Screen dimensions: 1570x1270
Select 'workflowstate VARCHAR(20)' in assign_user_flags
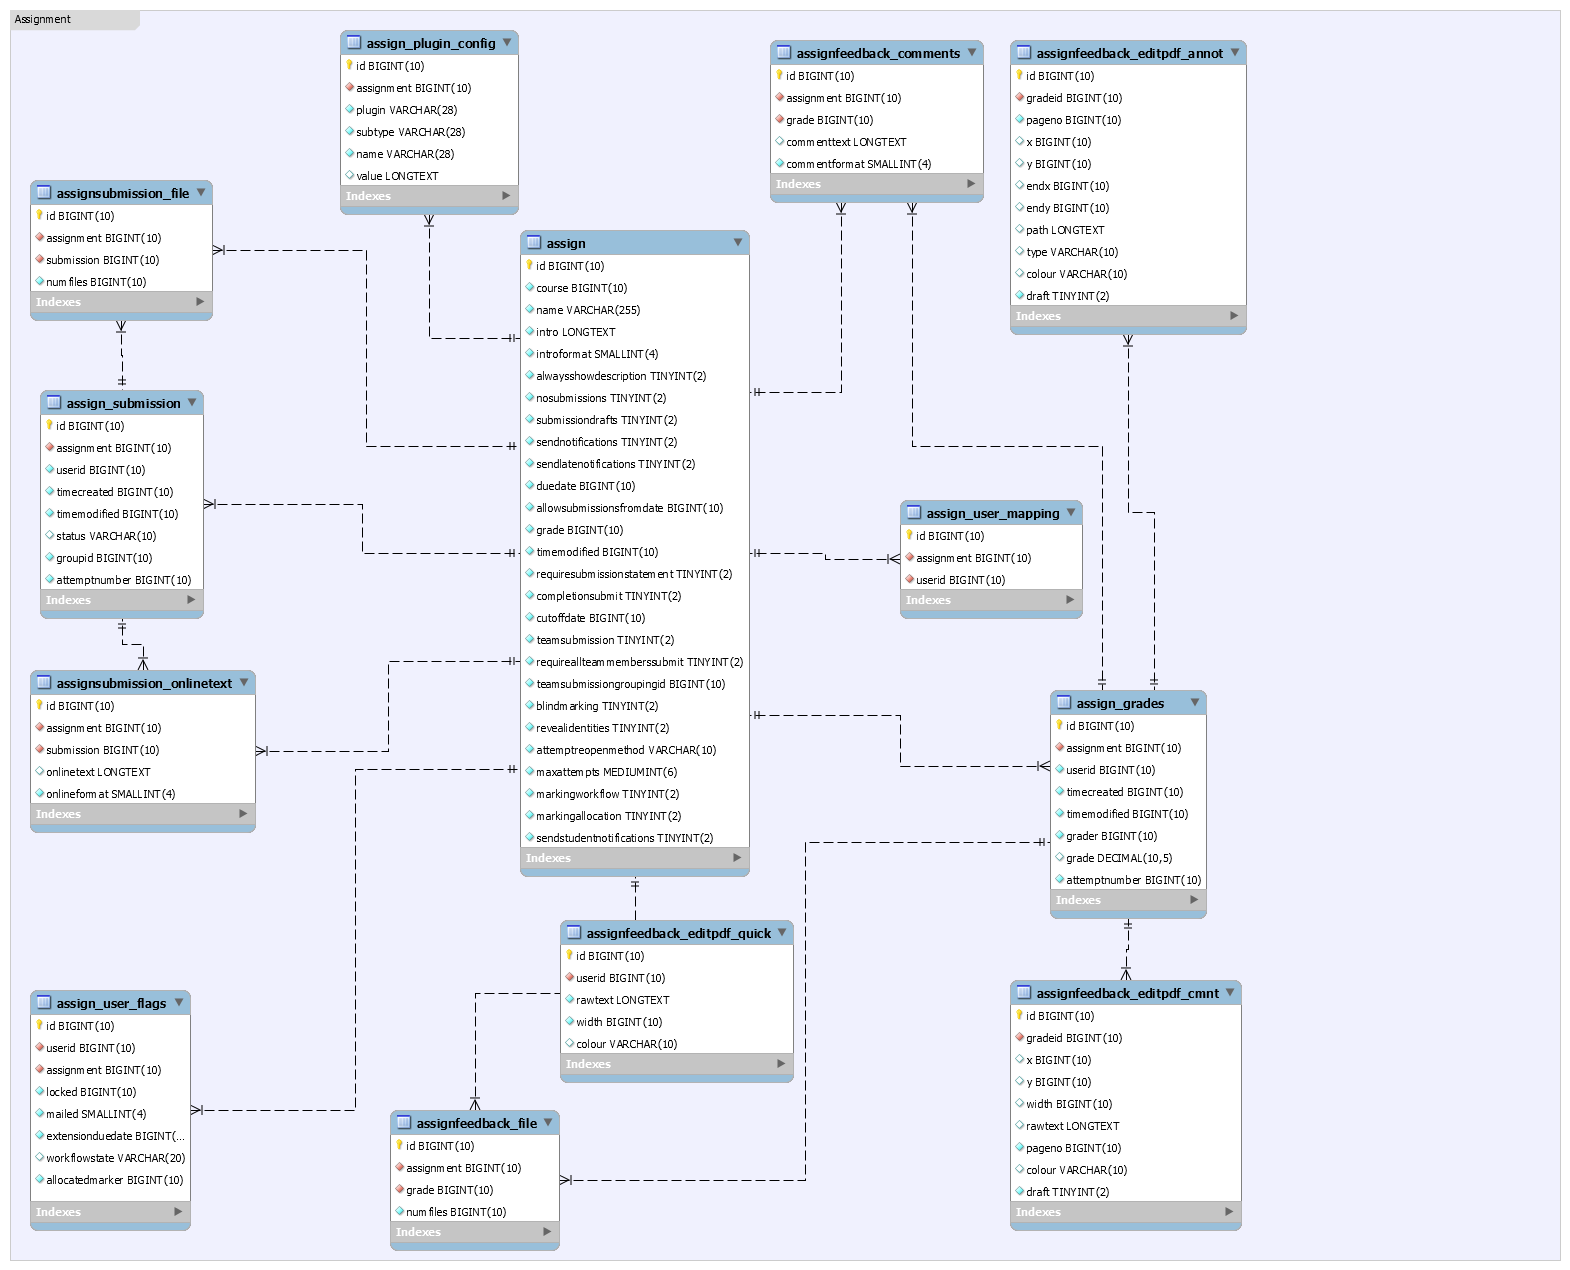pos(110,1158)
